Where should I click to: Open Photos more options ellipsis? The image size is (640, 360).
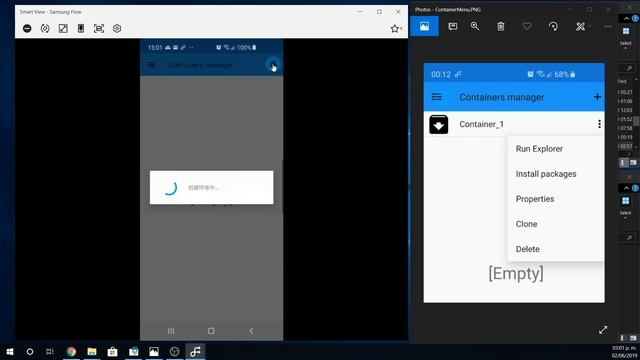click(608, 27)
